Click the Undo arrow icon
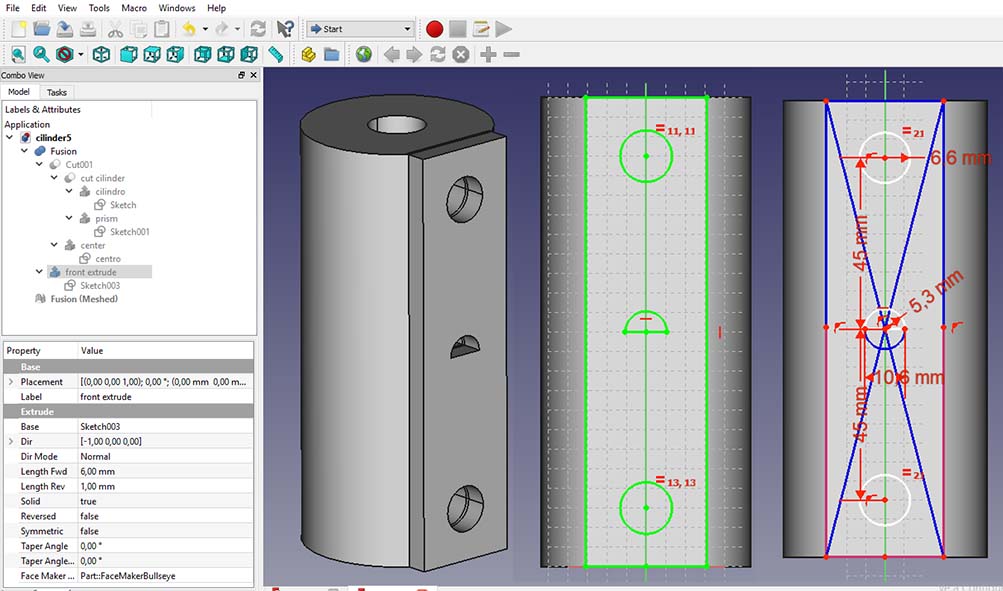The width and height of the screenshot is (1003, 591). pyautogui.click(x=186, y=29)
